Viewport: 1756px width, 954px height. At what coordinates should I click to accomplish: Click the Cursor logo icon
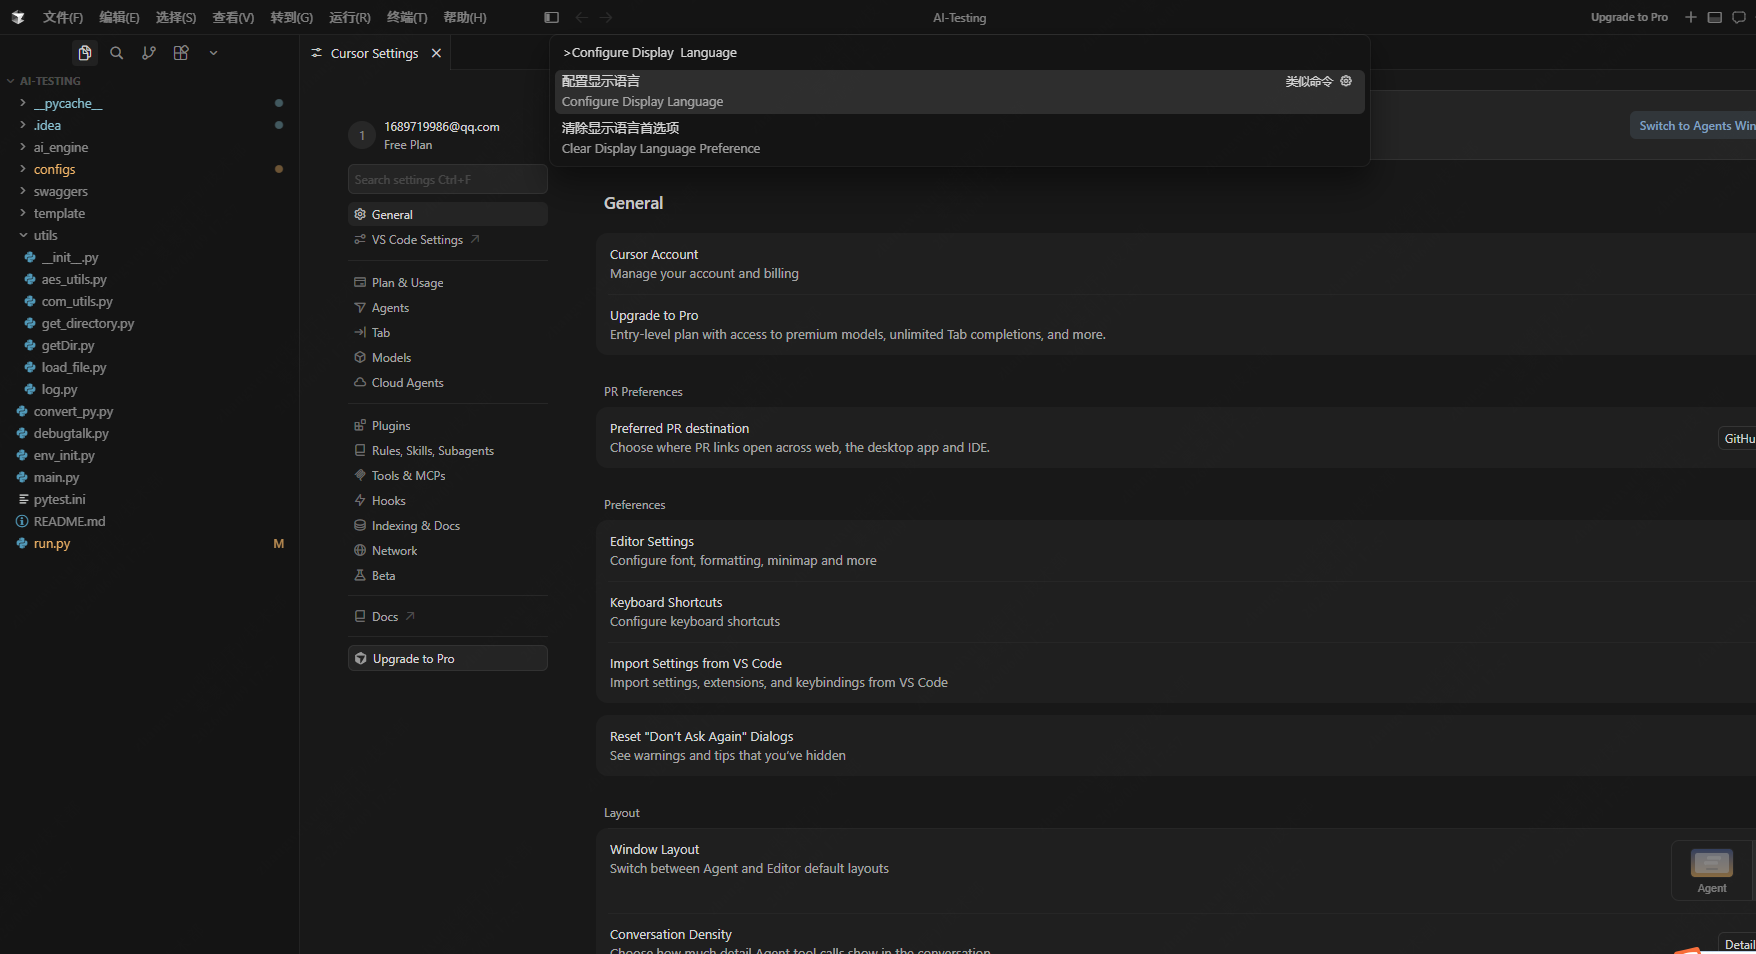17,17
